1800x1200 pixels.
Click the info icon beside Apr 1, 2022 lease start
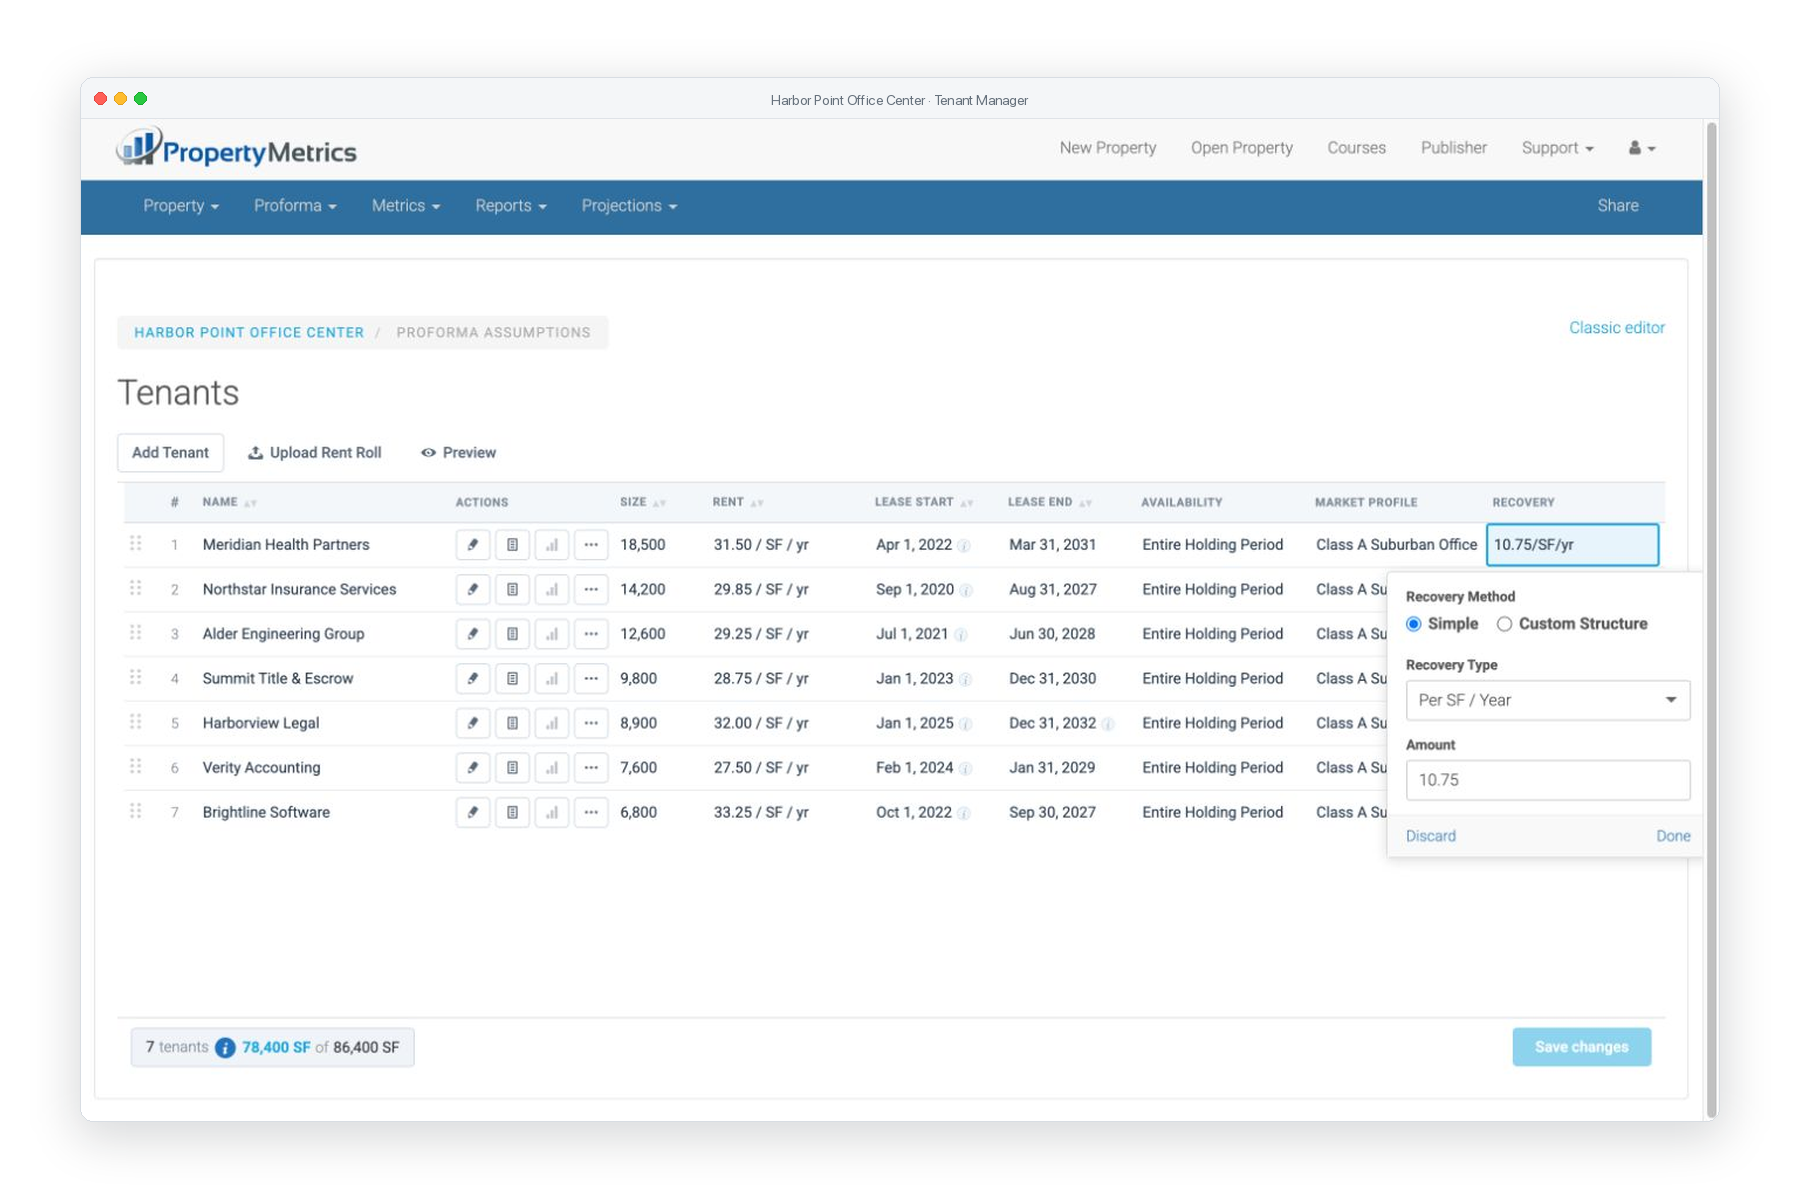[964, 546]
